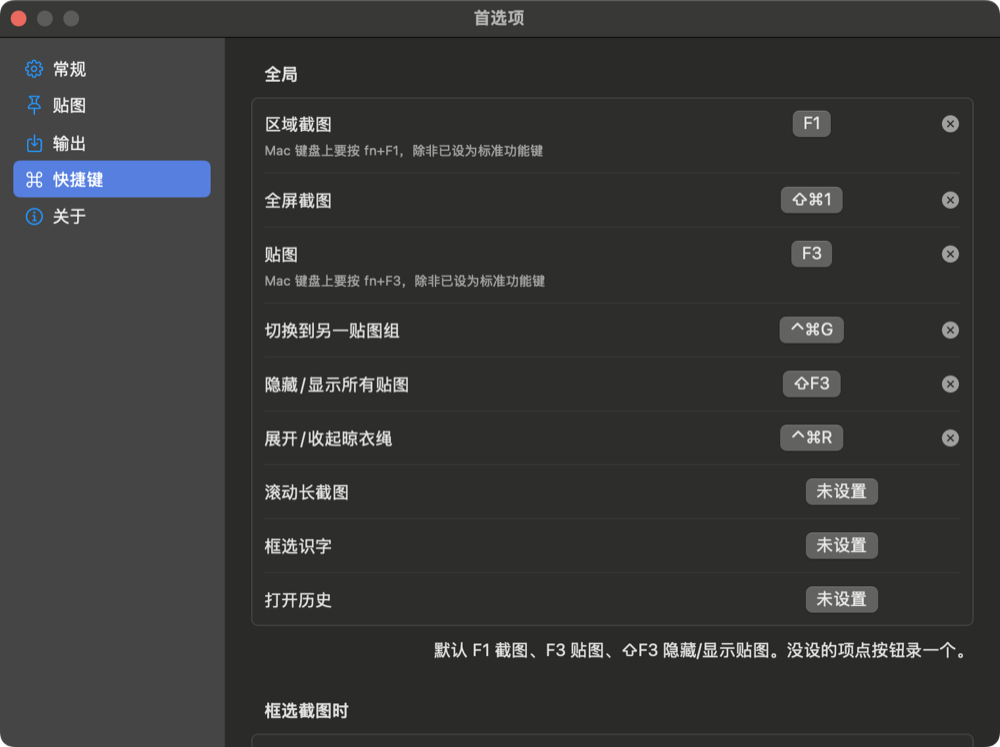Click the info icon next to 关于

click(34, 216)
